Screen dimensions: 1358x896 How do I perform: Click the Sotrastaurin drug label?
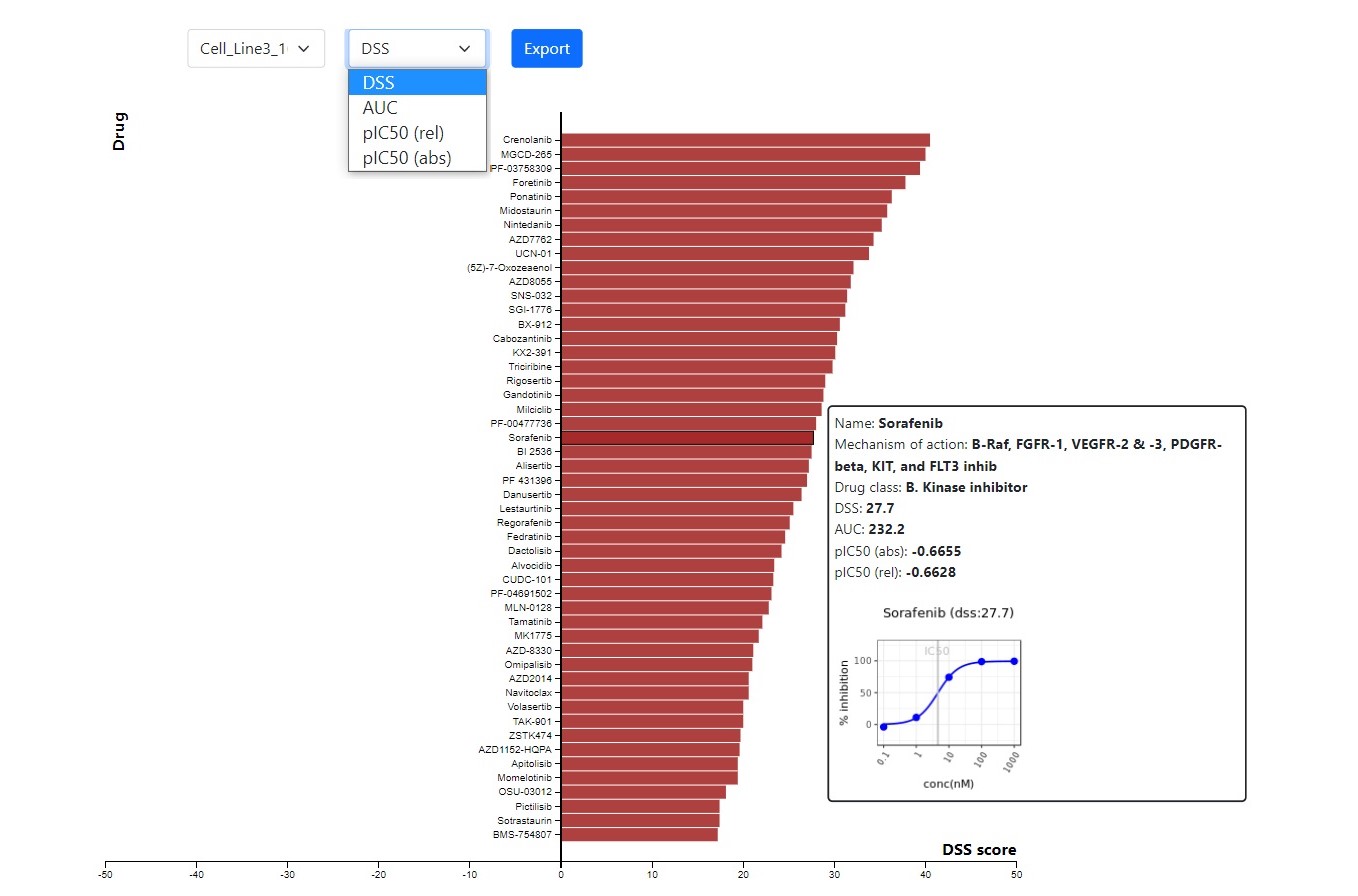[524, 820]
